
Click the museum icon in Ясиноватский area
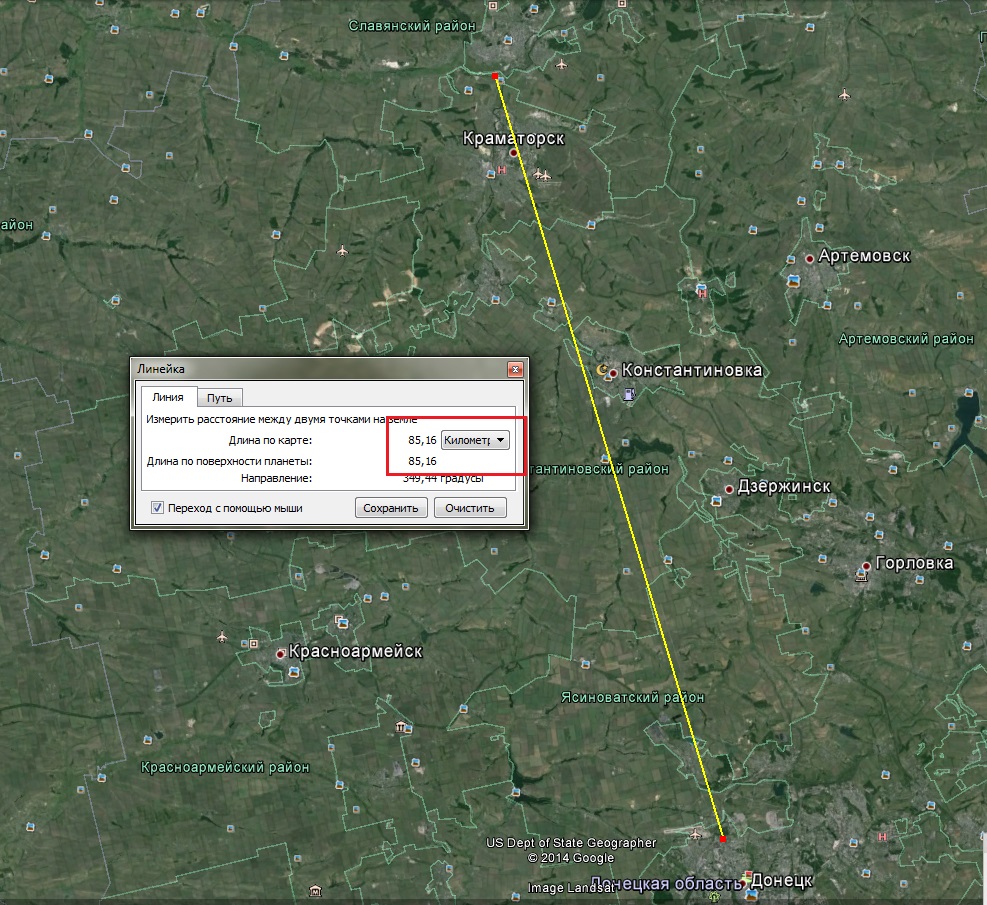click(400, 727)
